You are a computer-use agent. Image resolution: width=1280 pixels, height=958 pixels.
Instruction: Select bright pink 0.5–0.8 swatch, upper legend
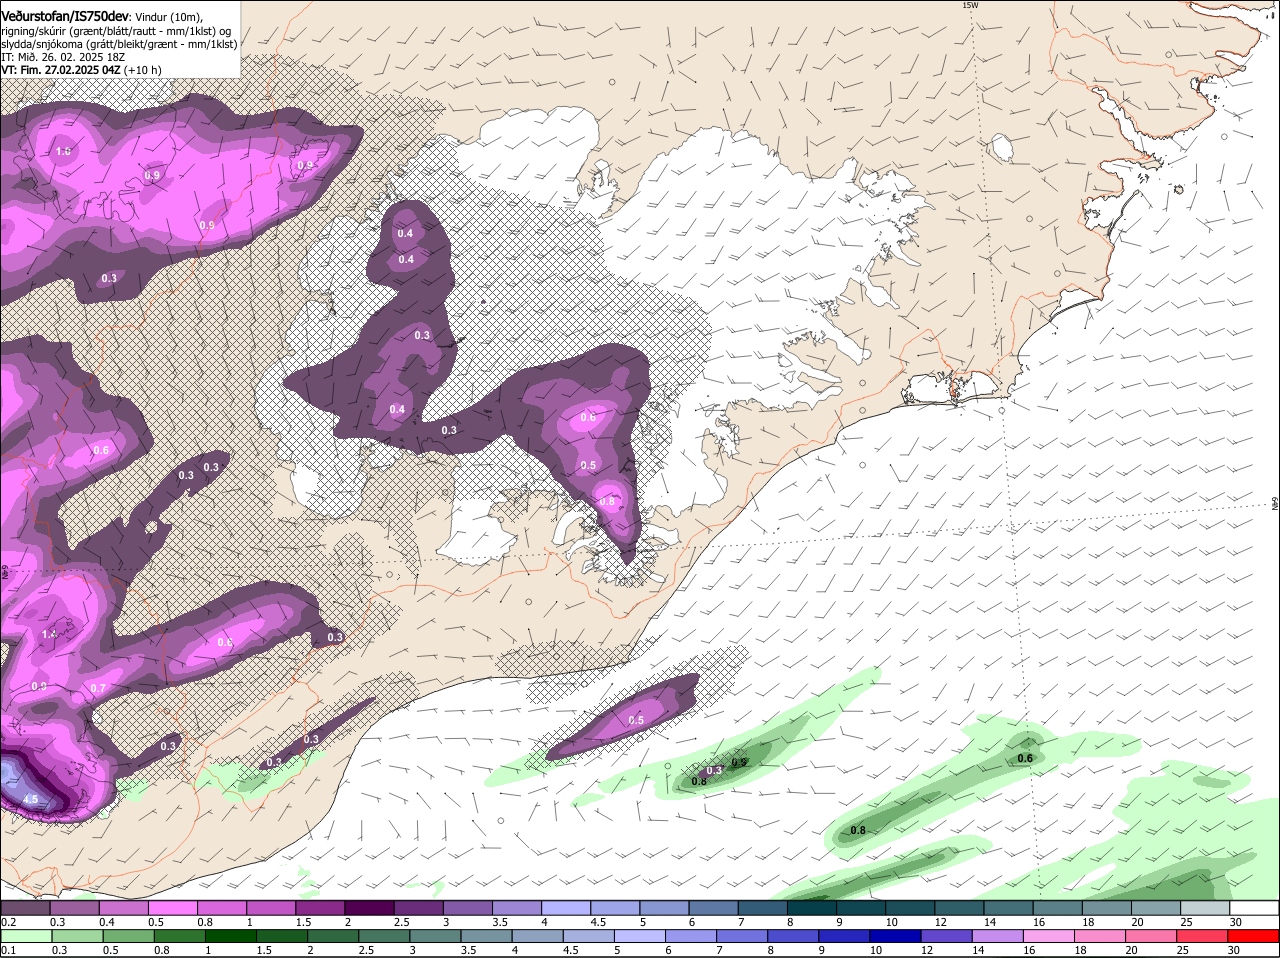coord(173,908)
